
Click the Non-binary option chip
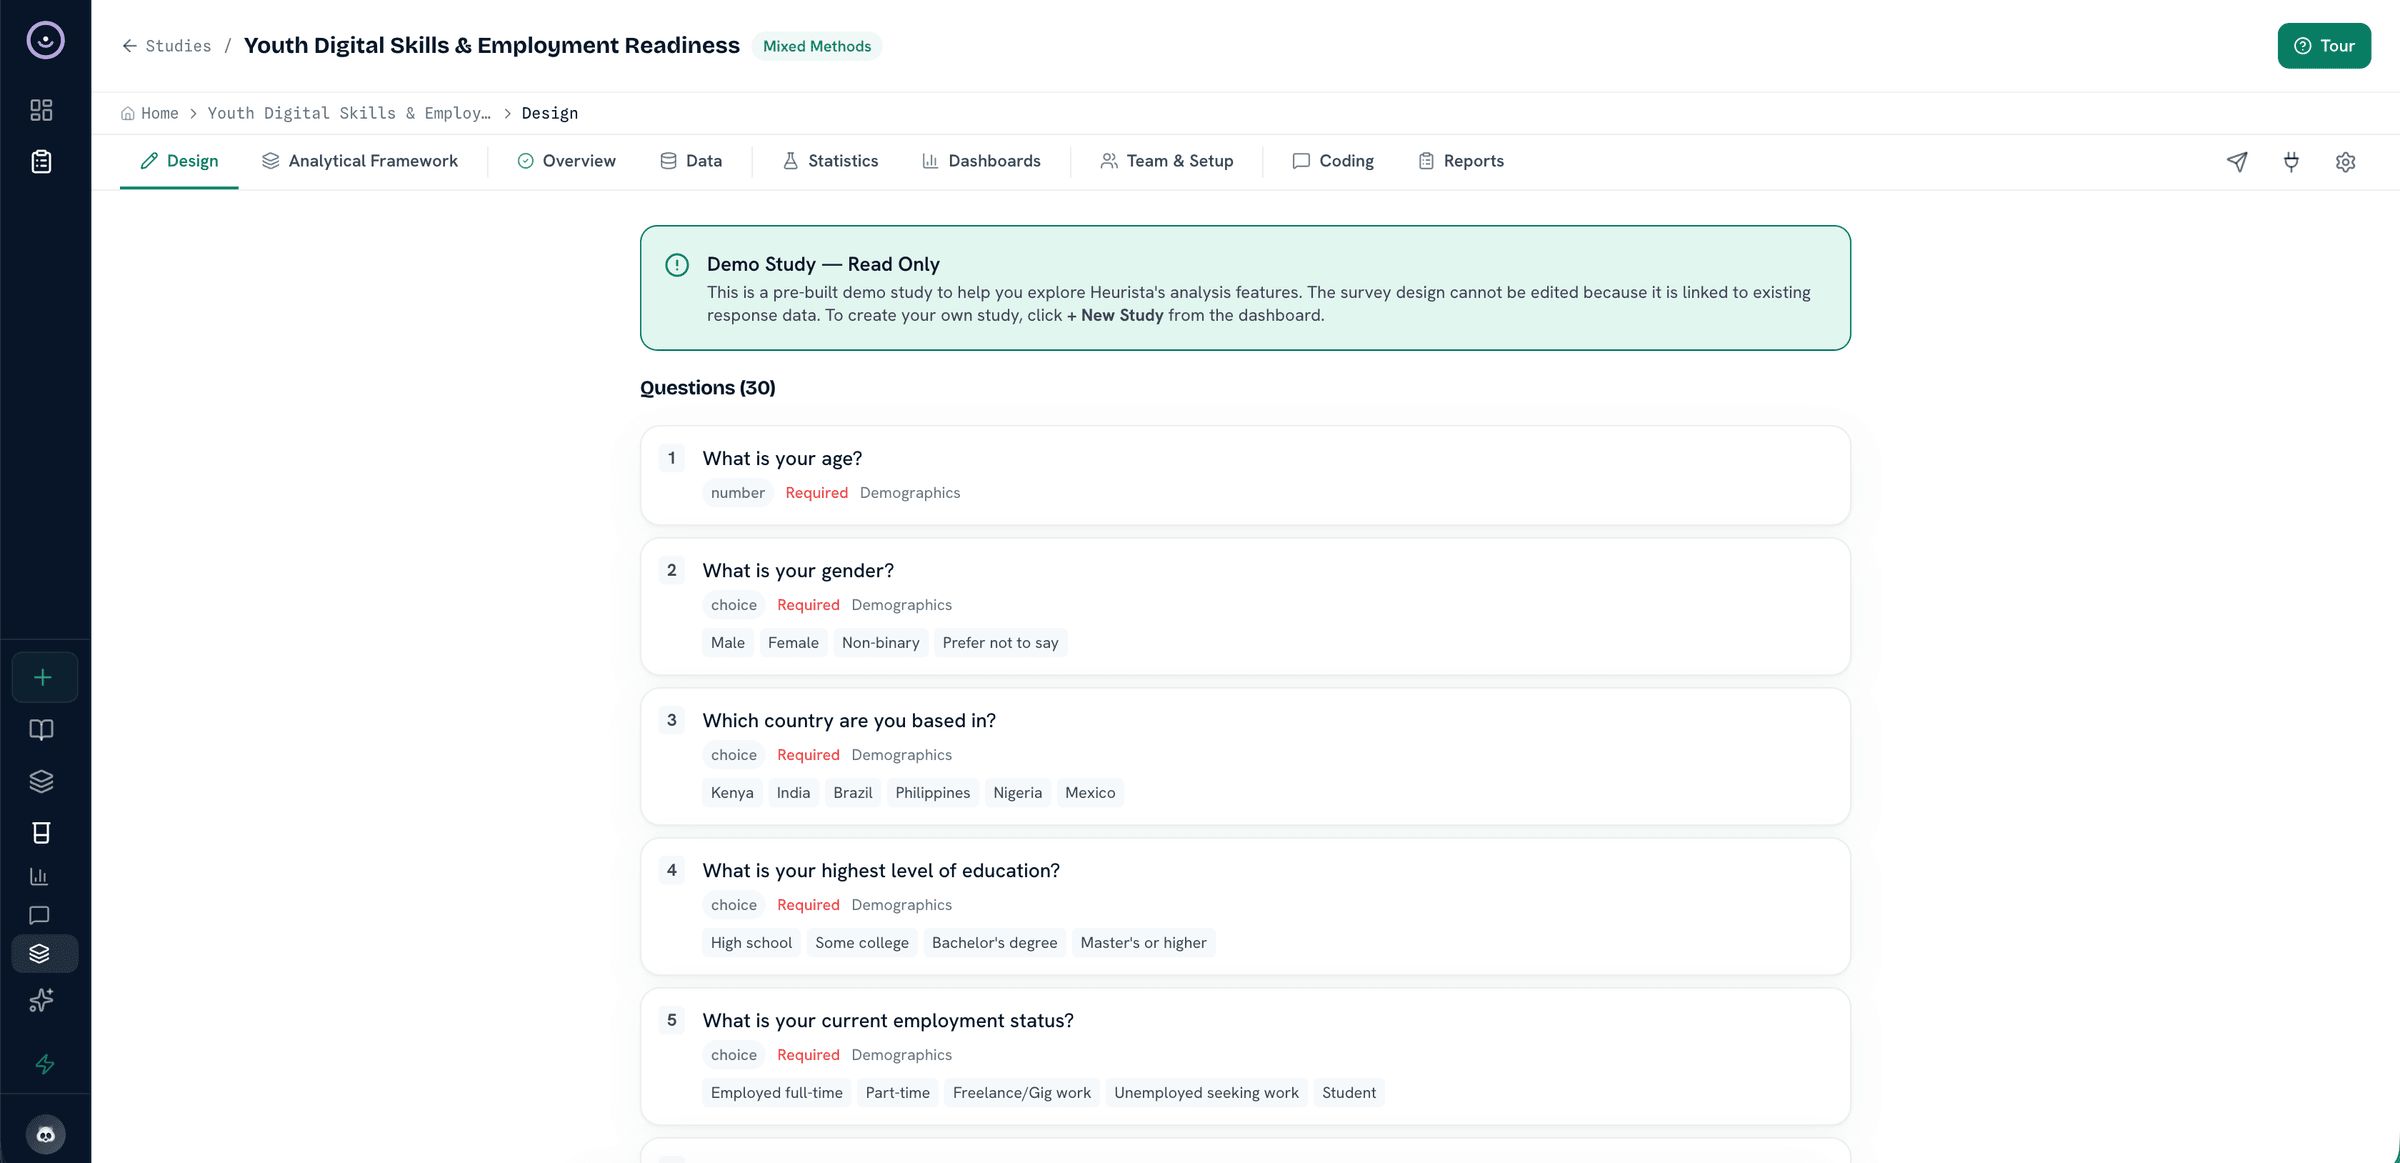coord(880,643)
